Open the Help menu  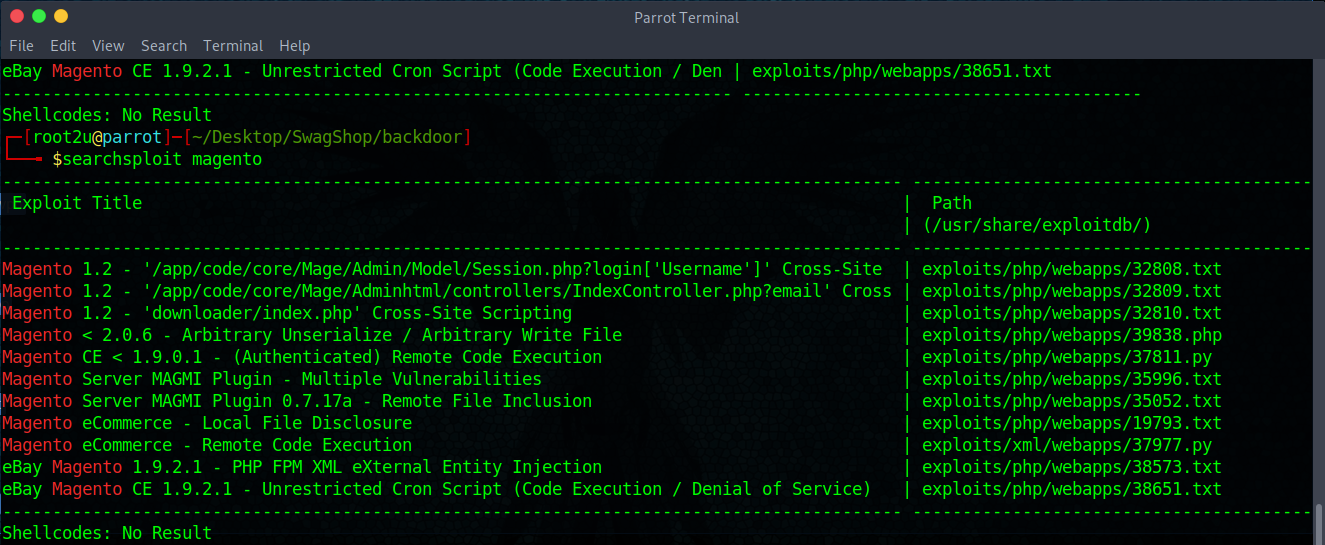pyautogui.click(x=294, y=45)
